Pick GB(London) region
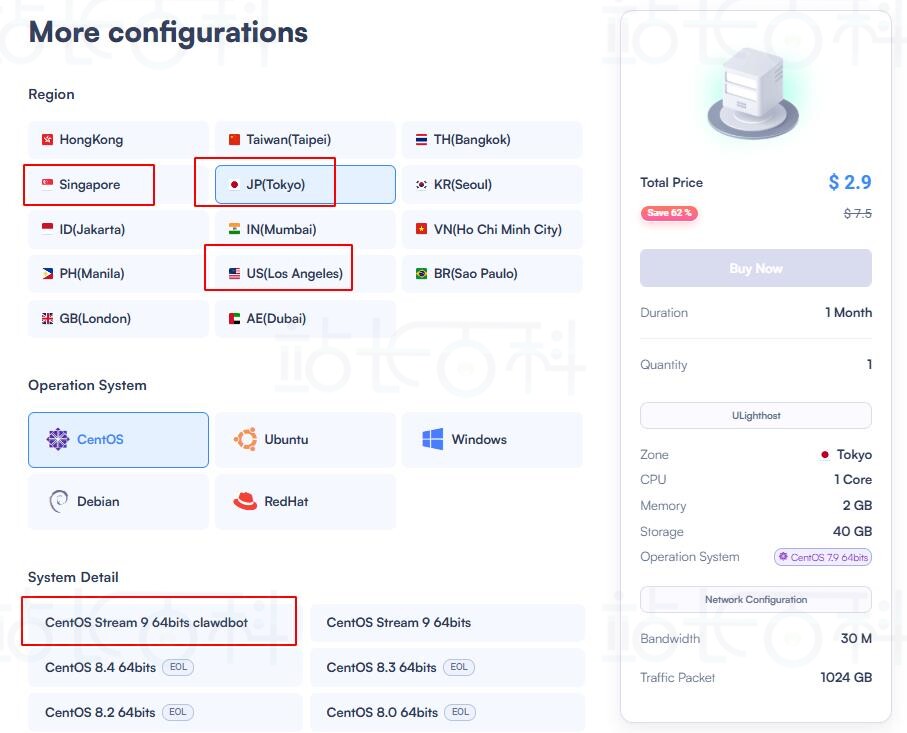907x733 pixels. [118, 318]
